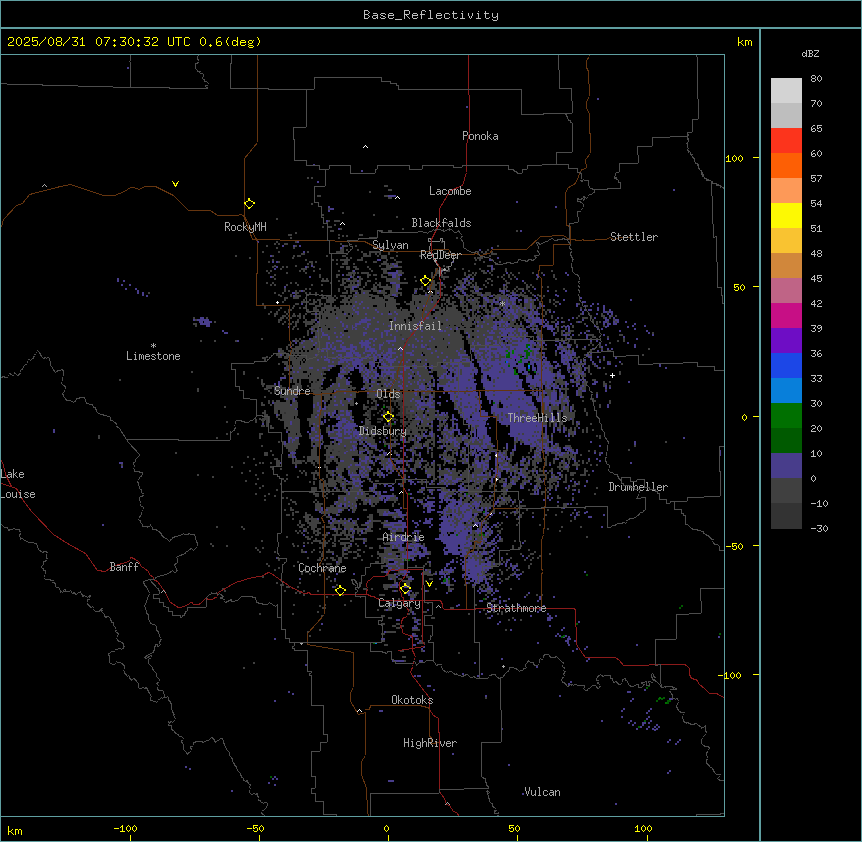
Task: Click the Sylvan label
Action: [390, 245]
